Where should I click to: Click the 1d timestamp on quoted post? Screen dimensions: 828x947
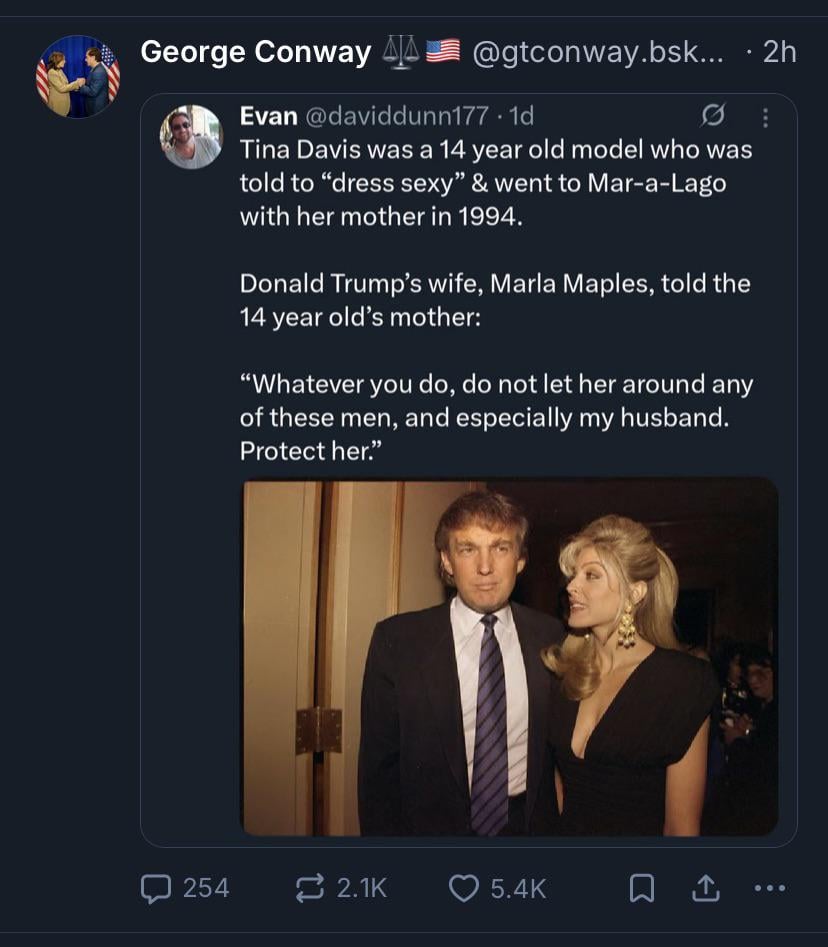point(521,116)
